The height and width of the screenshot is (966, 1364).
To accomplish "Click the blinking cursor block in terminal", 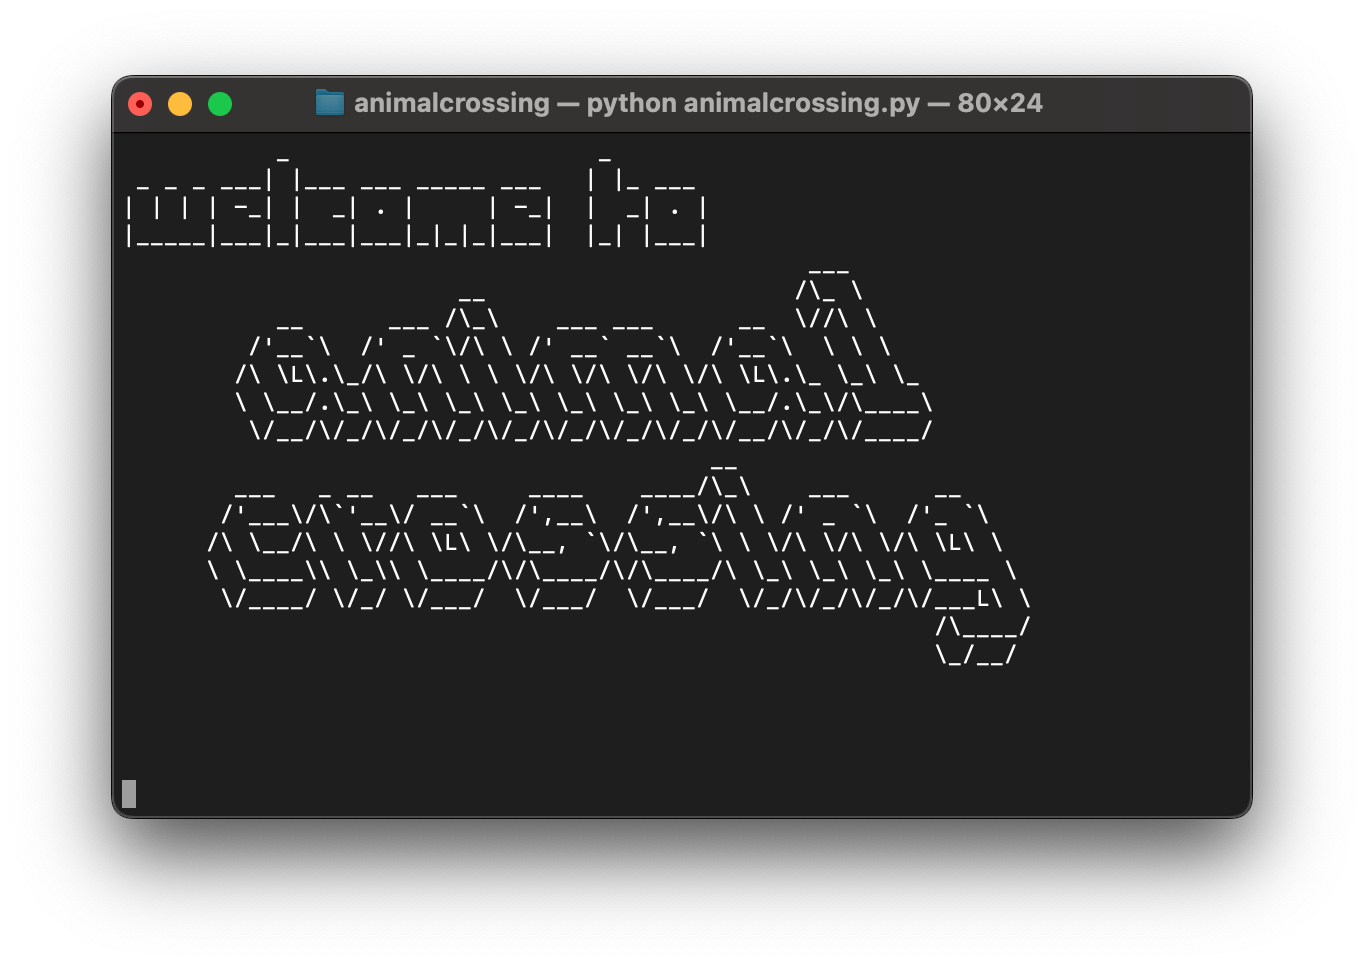I will pos(129,793).
